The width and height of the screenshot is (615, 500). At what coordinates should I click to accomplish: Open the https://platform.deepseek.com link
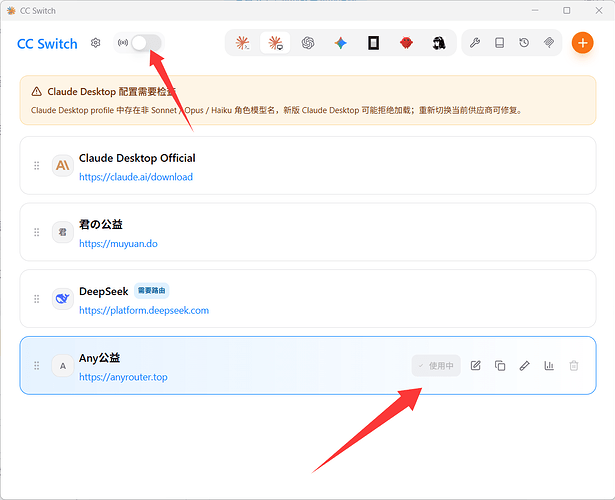pyautogui.click(x=144, y=310)
